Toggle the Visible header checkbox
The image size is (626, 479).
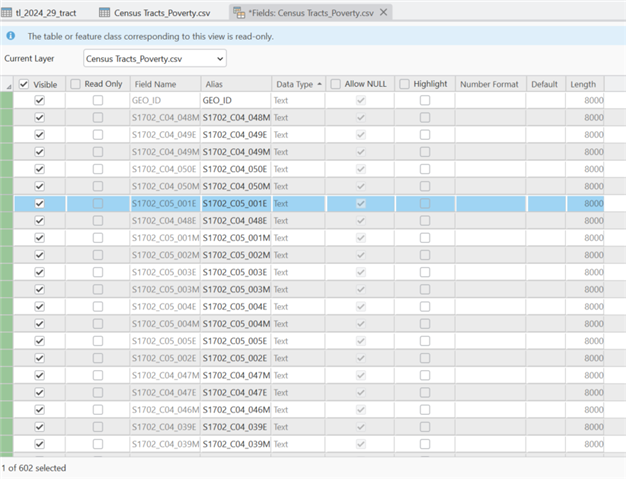click(x=24, y=84)
